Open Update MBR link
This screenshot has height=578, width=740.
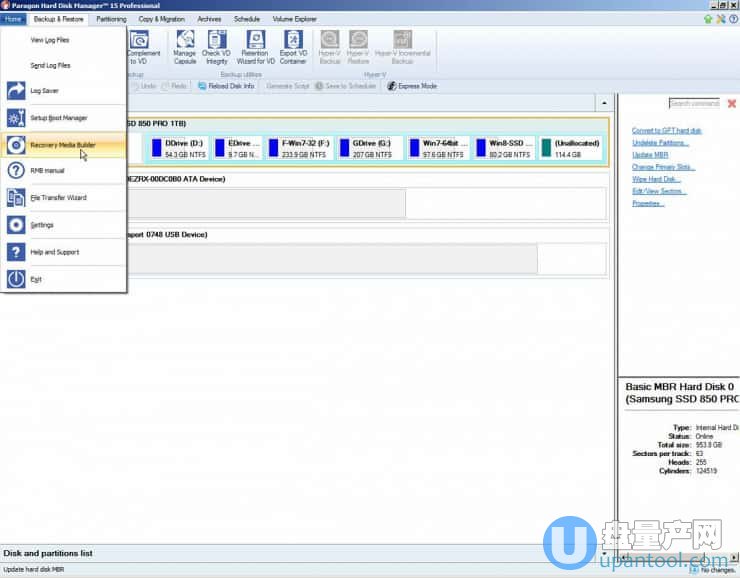coord(650,155)
